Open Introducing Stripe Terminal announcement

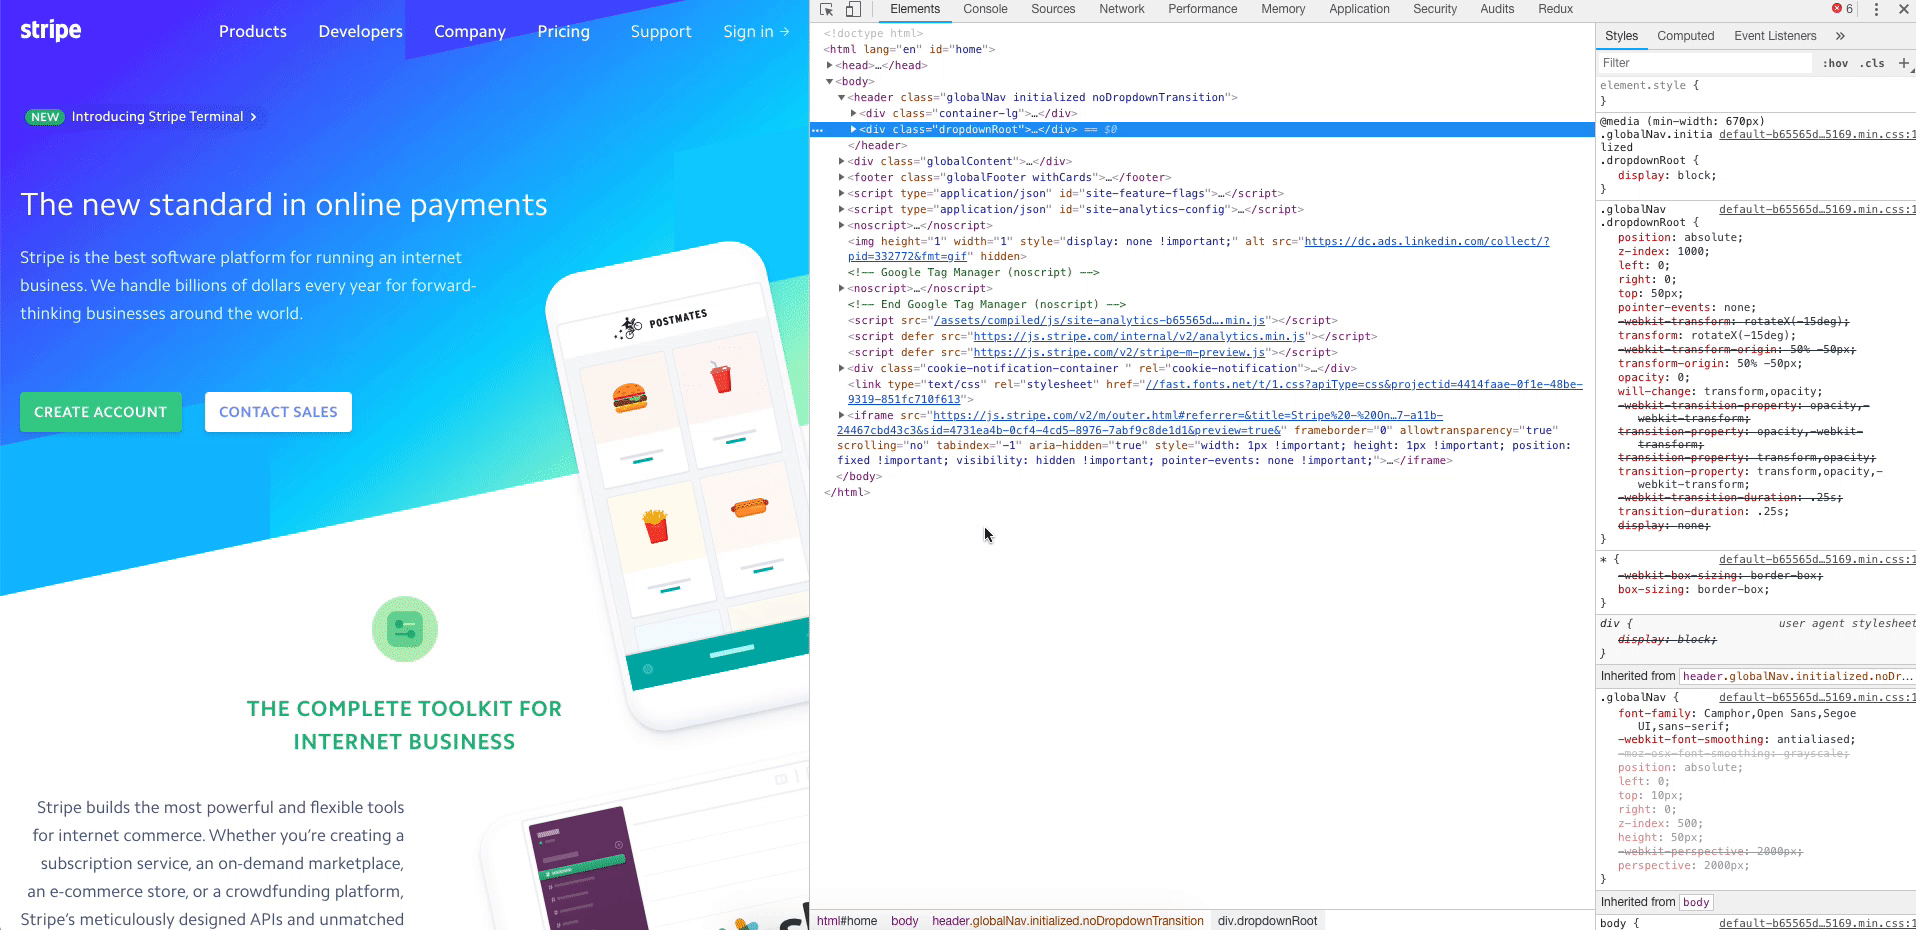click(x=164, y=117)
